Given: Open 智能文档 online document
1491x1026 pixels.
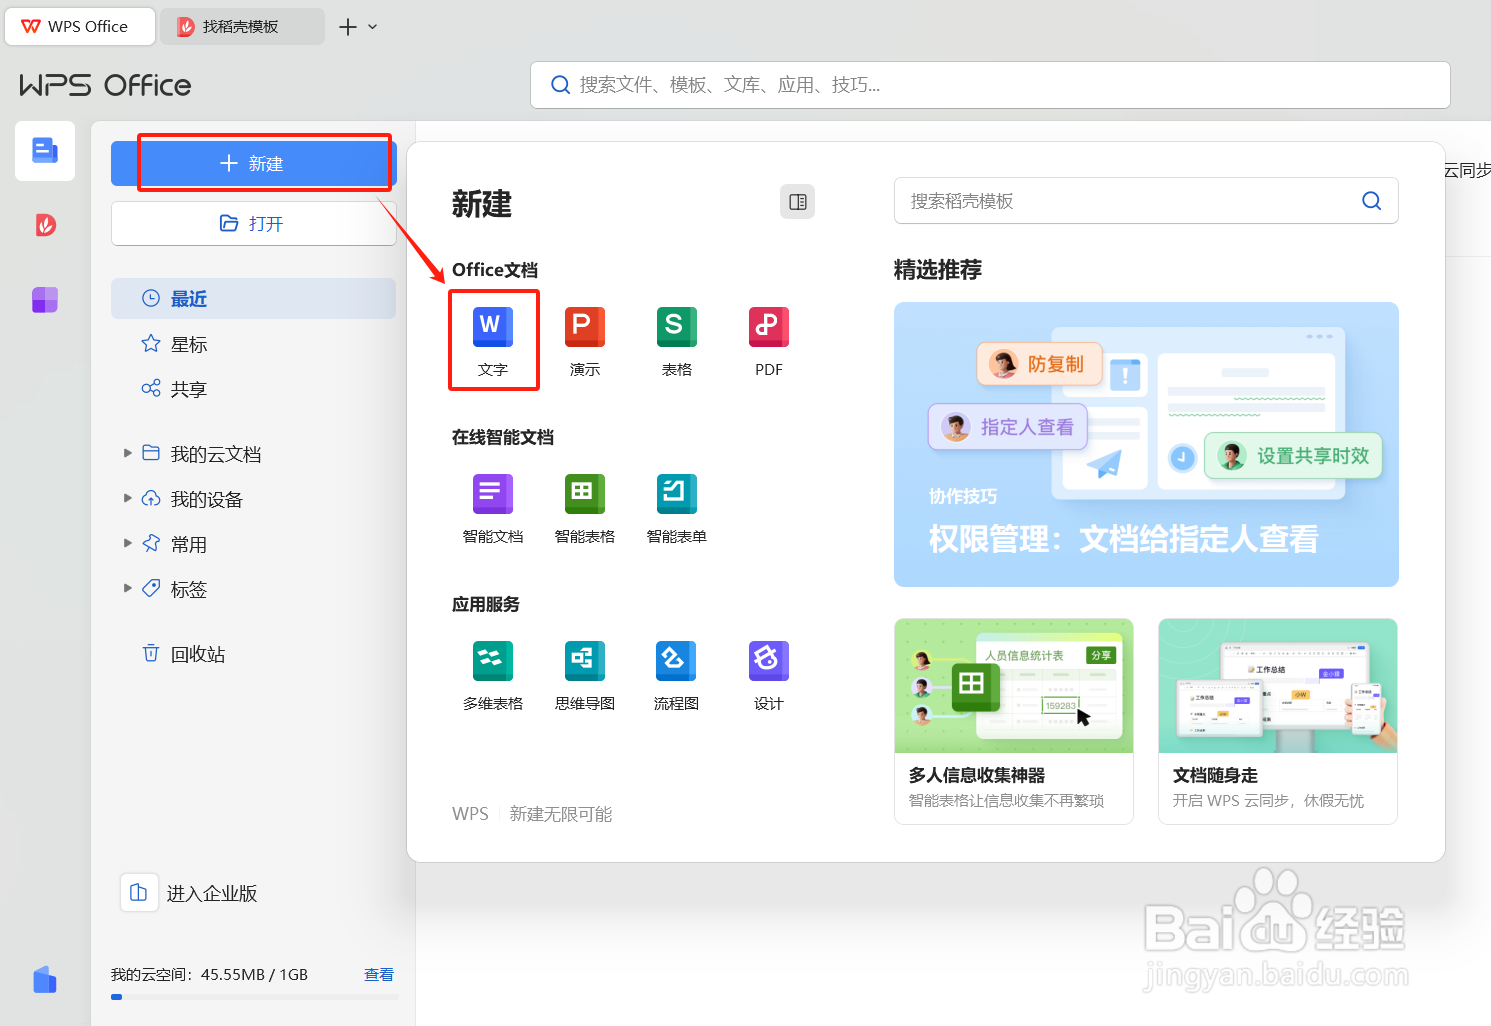Looking at the screenshot, I should point(493,508).
